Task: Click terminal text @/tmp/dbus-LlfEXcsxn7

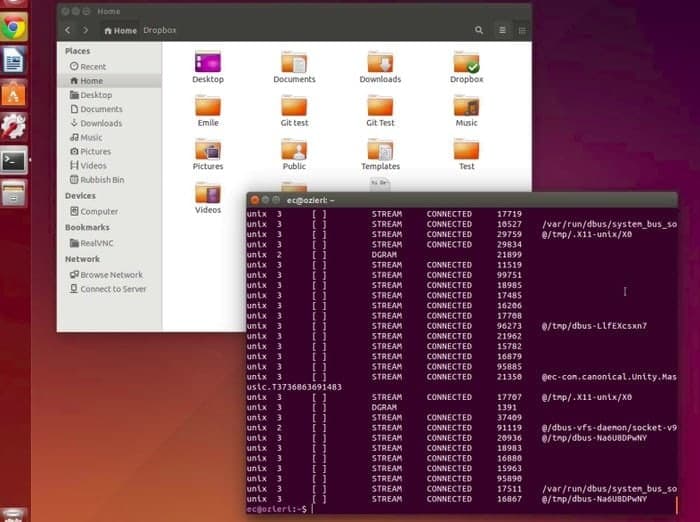Action: click(x=594, y=326)
